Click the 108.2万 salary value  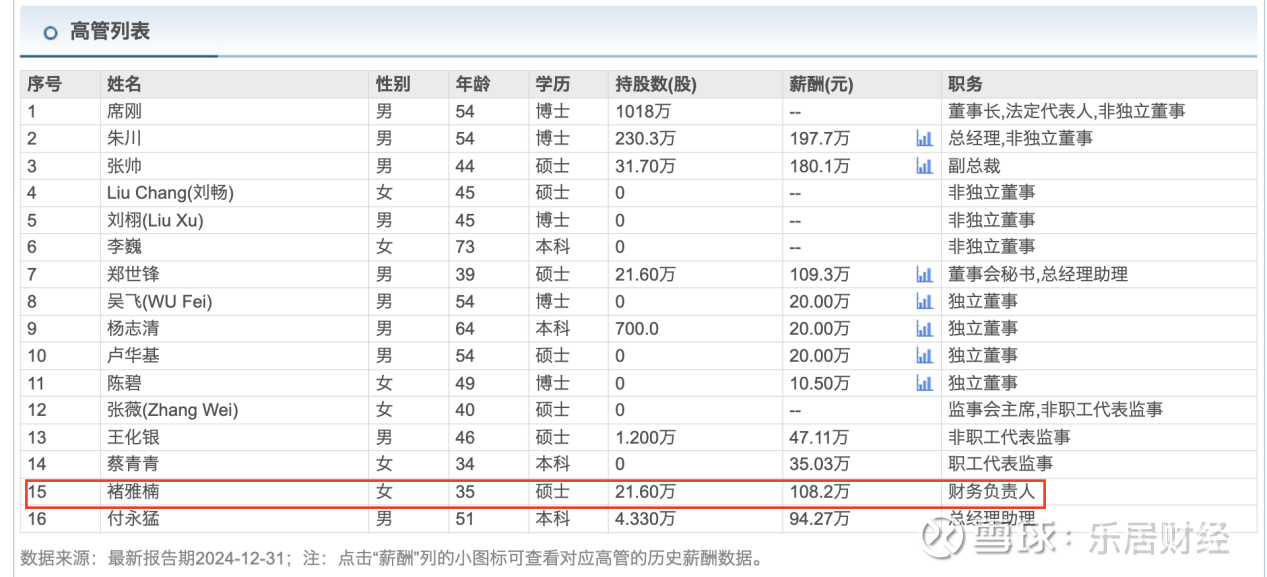click(x=819, y=491)
